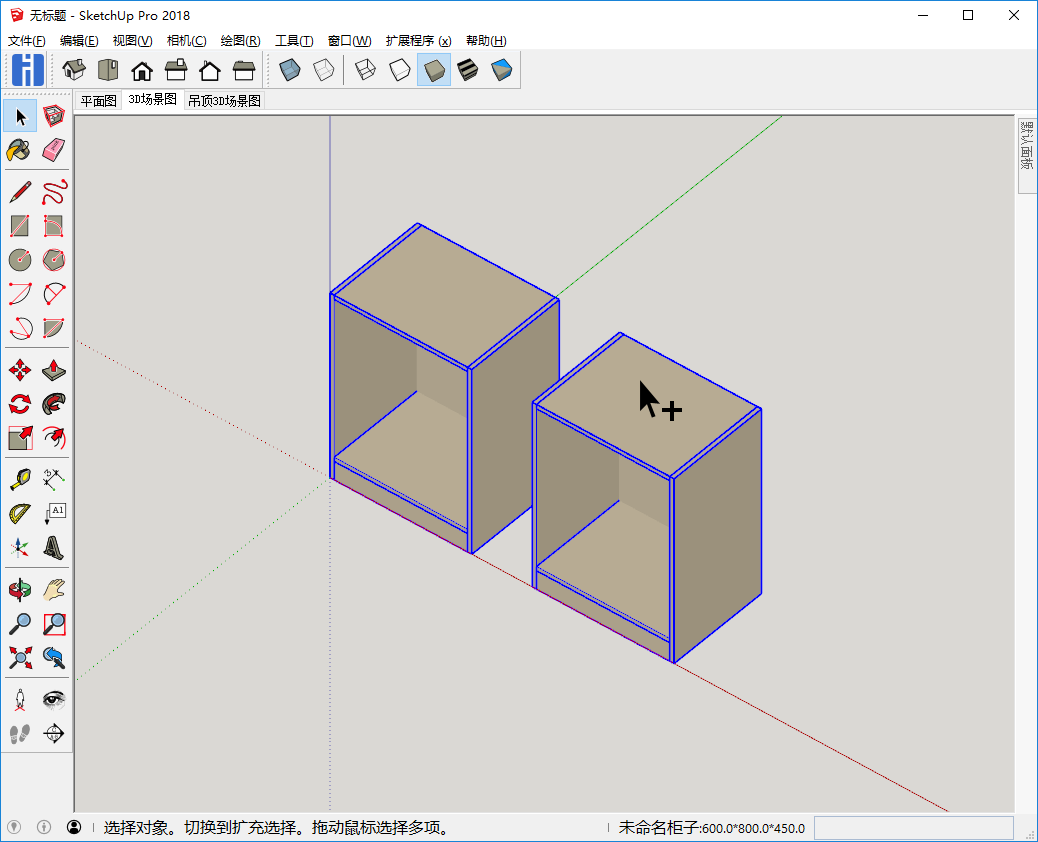Enable Wireframe display style
This screenshot has height=842, width=1038.
366,70
